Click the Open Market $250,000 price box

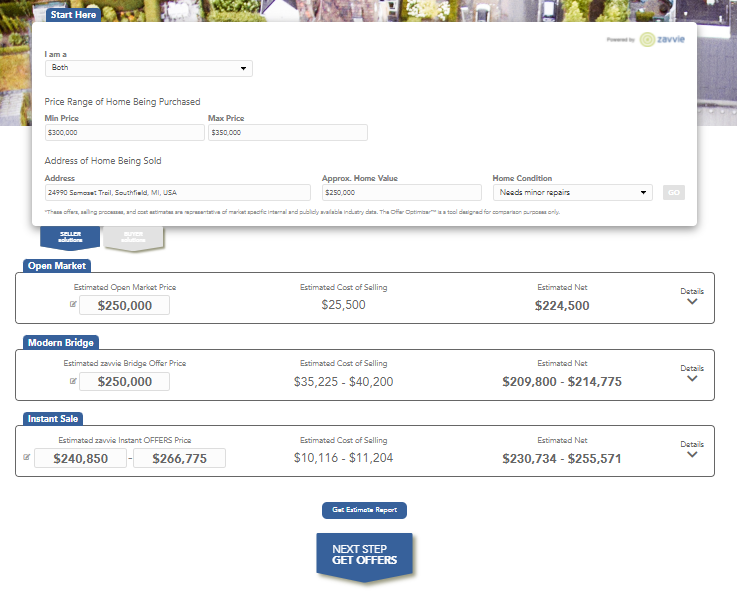tap(125, 305)
